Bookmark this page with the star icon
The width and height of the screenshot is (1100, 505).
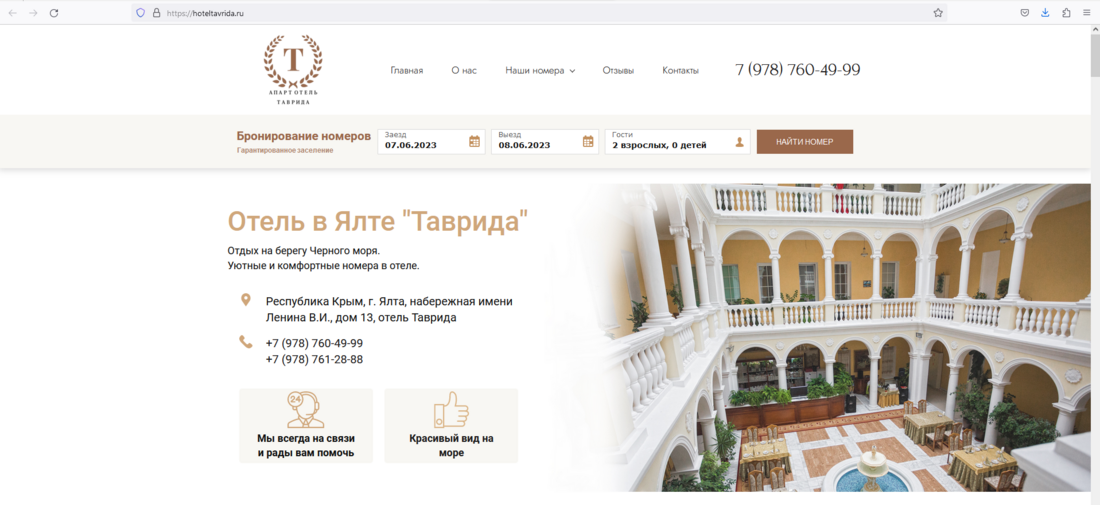point(938,13)
